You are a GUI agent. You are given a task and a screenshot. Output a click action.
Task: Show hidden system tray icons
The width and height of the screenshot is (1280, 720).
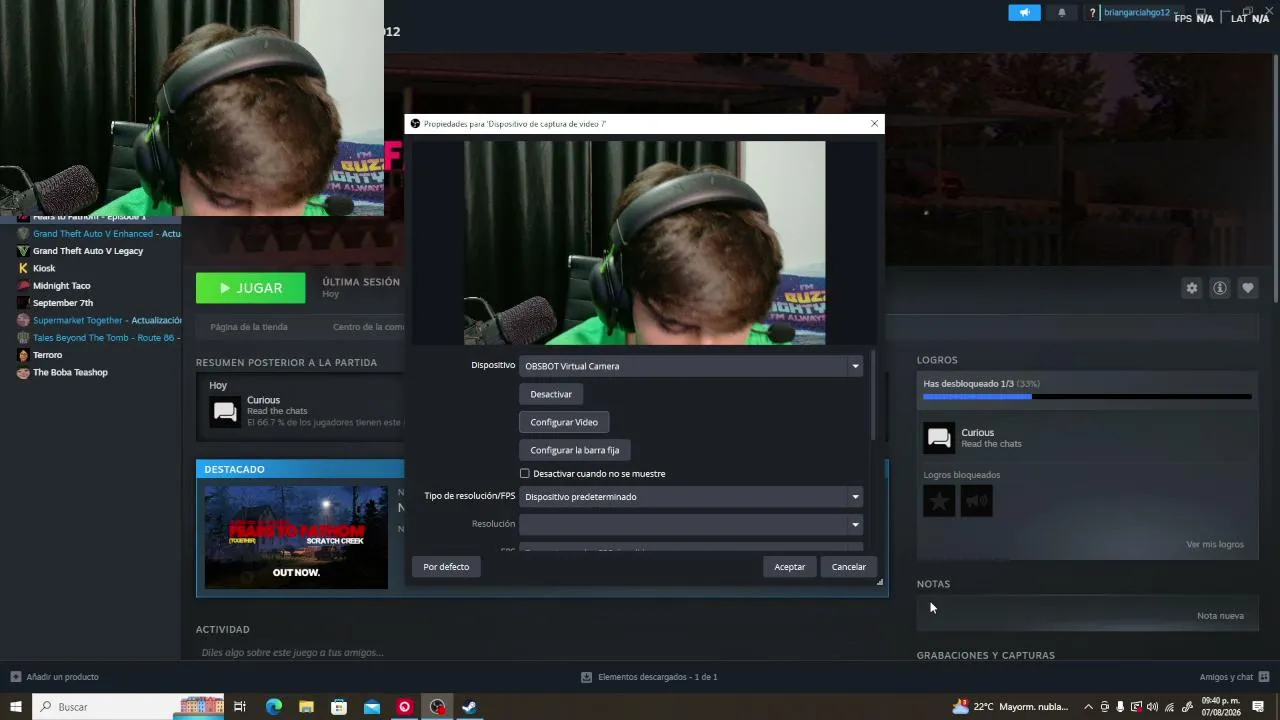click(x=1089, y=707)
